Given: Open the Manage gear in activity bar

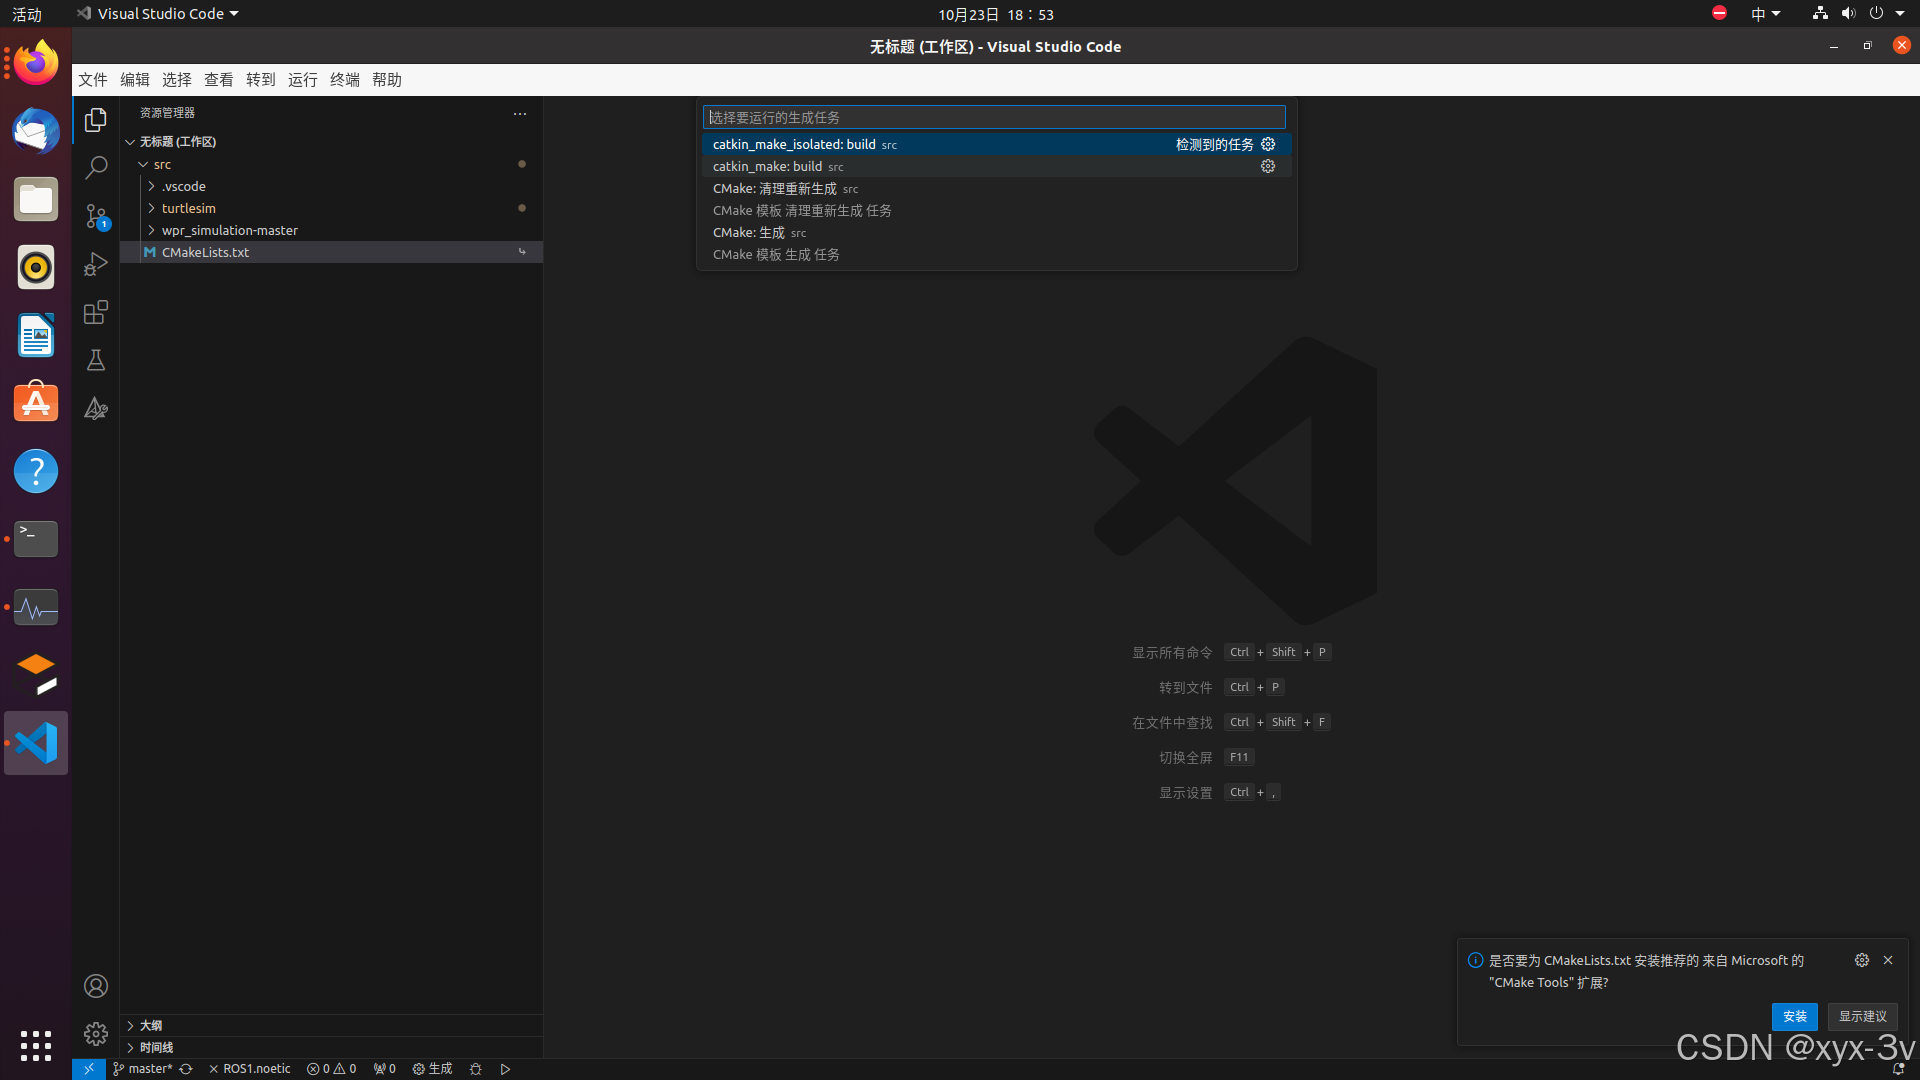Looking at the screenshot, I should point(96,1034).
